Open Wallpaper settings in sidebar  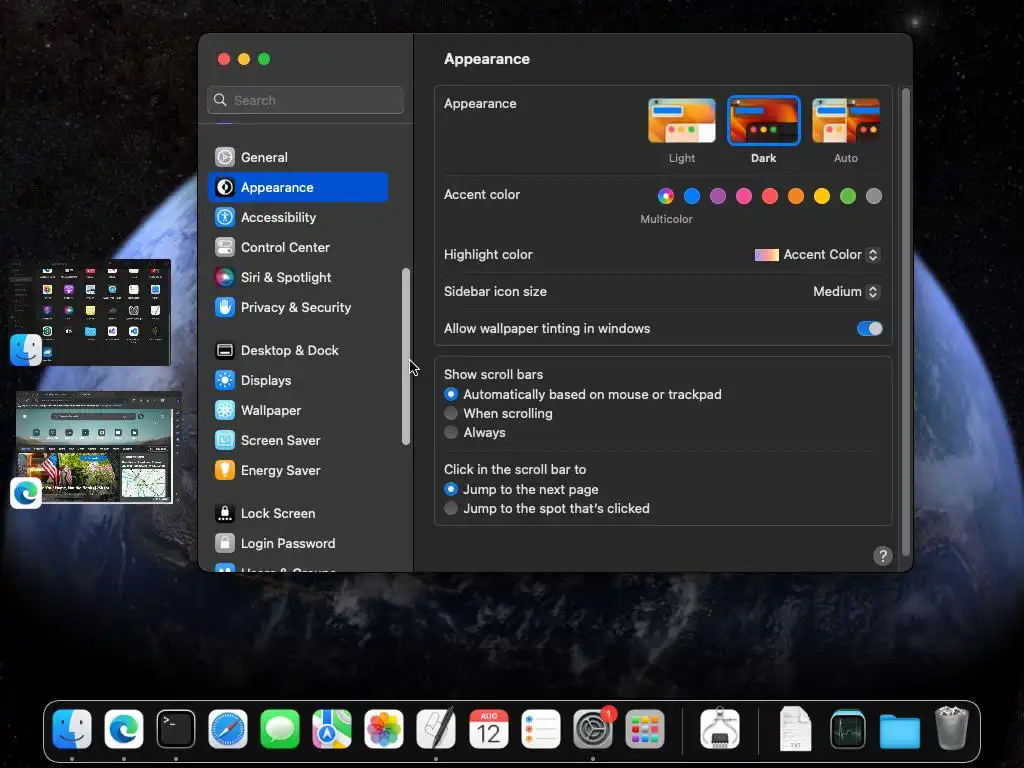click(x=298, y=411)
